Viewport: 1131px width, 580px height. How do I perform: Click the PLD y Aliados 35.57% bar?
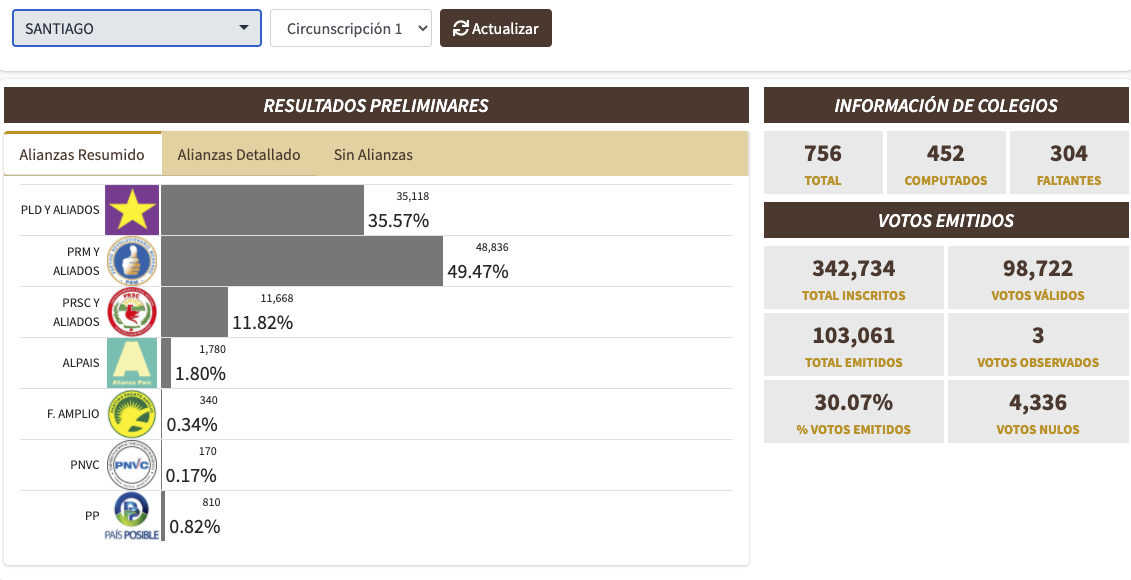tap(262, 210)
